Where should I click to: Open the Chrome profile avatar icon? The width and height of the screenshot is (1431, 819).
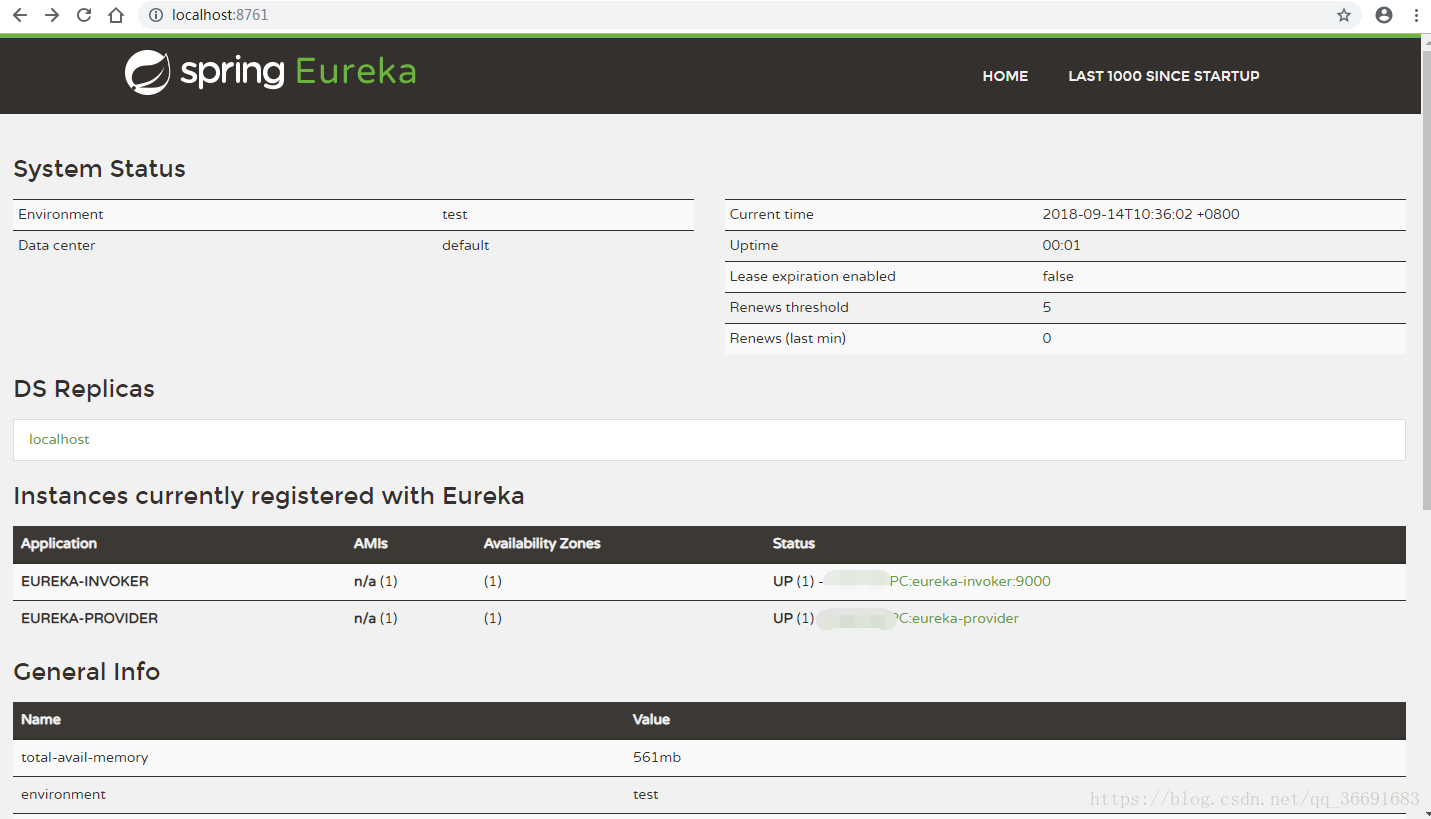(x=1384, y=15)
